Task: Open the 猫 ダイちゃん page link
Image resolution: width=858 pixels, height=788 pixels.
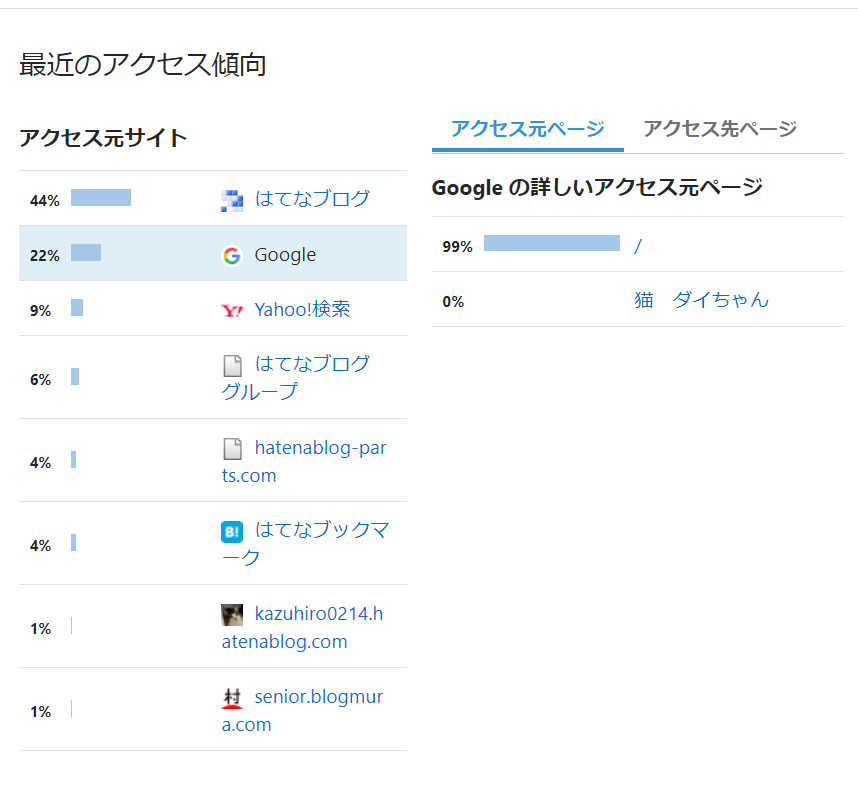Action: coord(702,300)
